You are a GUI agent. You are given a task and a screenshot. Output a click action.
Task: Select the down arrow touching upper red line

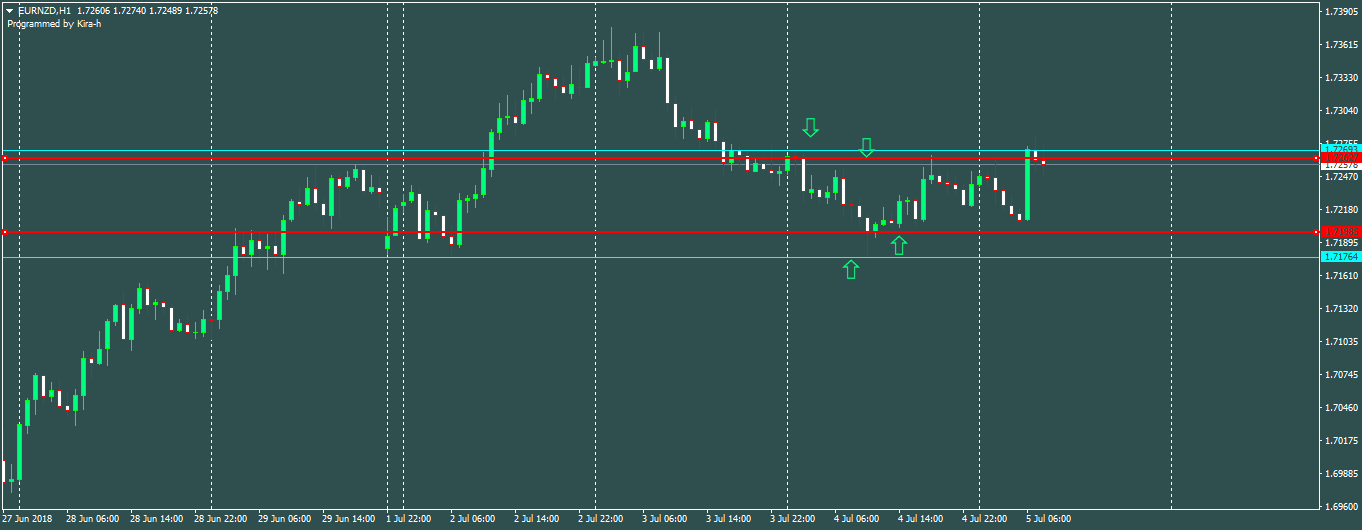point(867,147)
